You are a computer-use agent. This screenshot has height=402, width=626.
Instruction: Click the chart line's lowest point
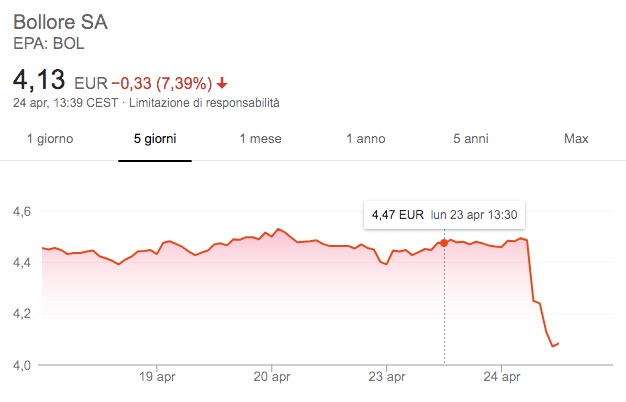click(553, 346)
